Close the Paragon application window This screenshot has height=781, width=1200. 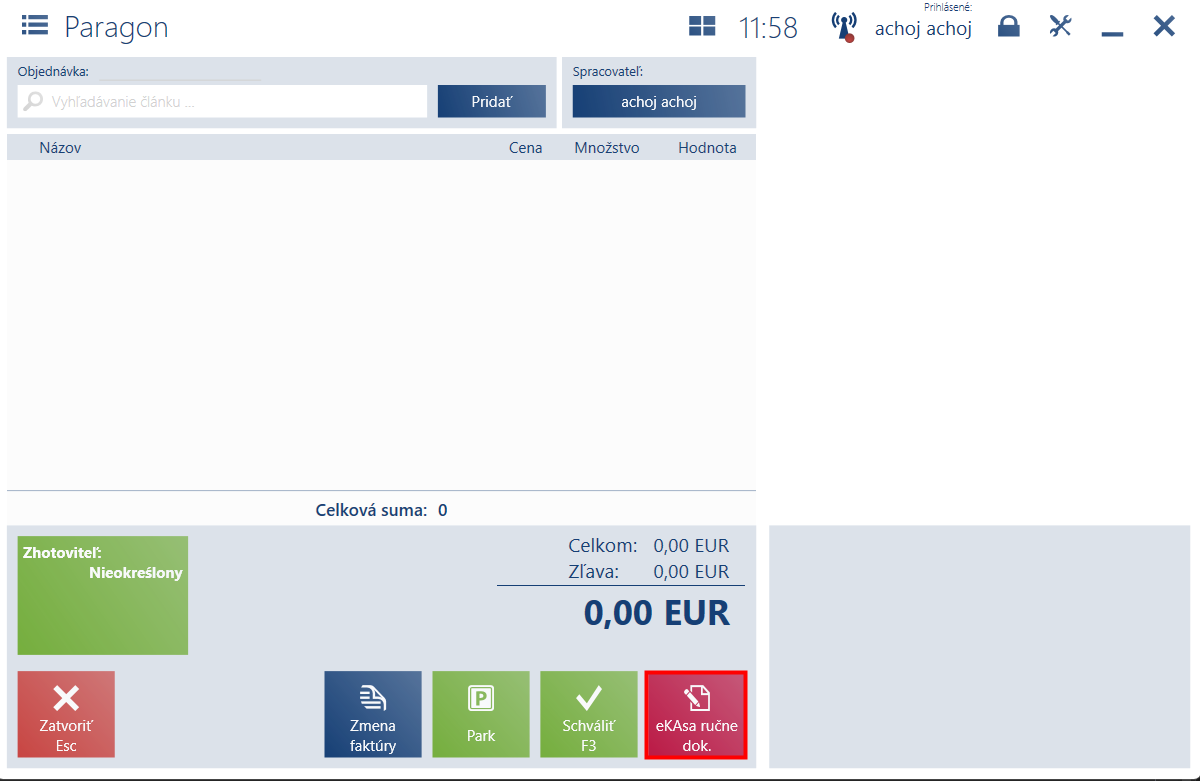(x=1164, y=26)
